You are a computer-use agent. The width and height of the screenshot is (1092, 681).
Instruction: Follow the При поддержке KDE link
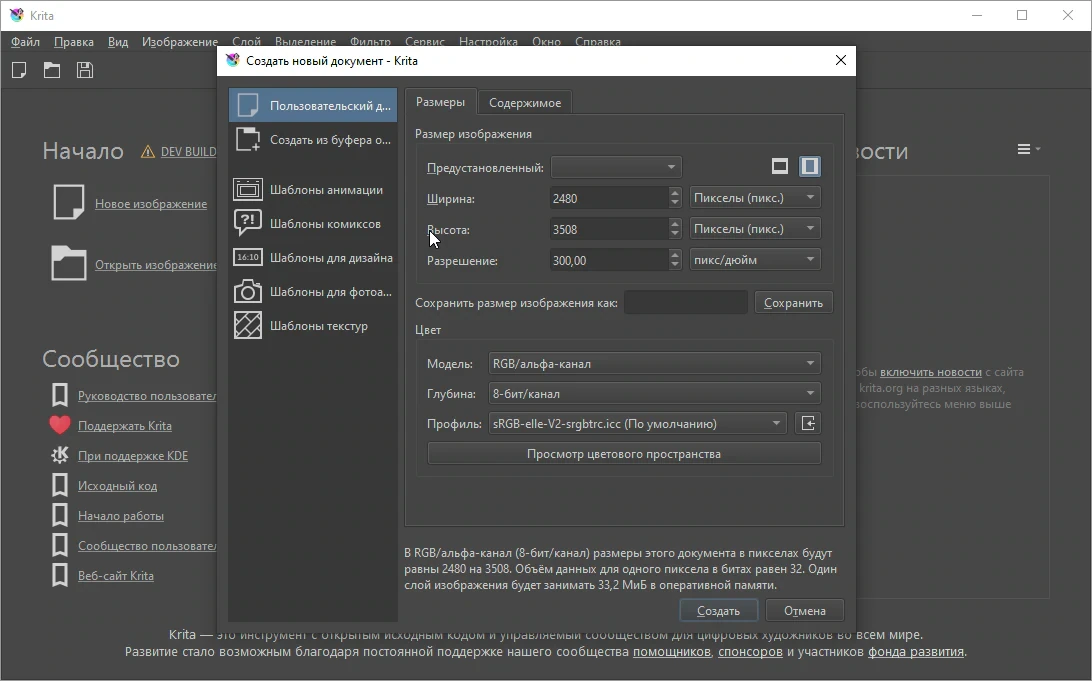pyautogui.click(x=133, y=455)
